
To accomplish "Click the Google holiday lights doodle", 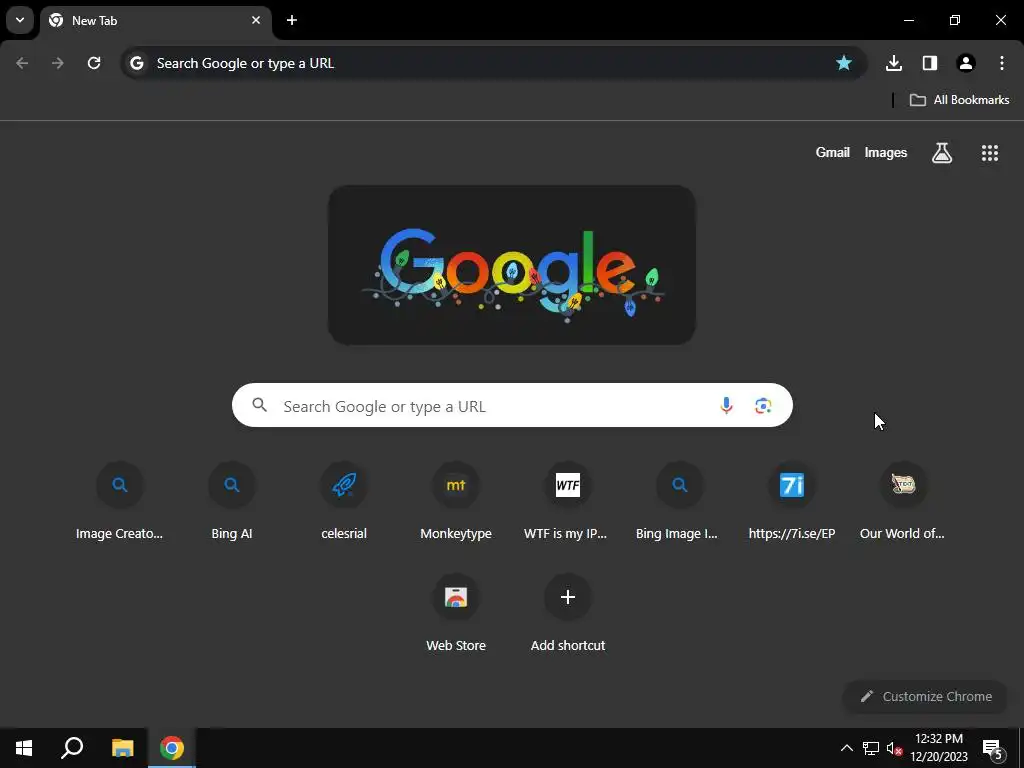I will pos(511,264).
